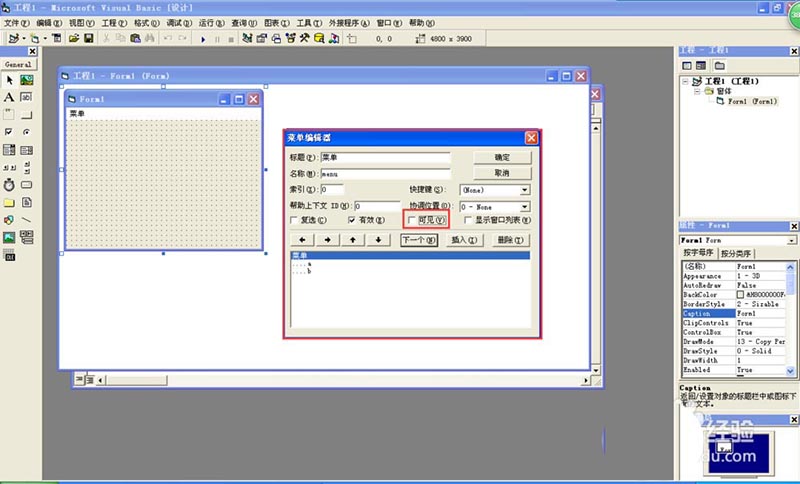Screen dimensions: 800x484
Task: Toggle the 显示窗口列表(W) checkbox
Action: (x=468, y=220)
